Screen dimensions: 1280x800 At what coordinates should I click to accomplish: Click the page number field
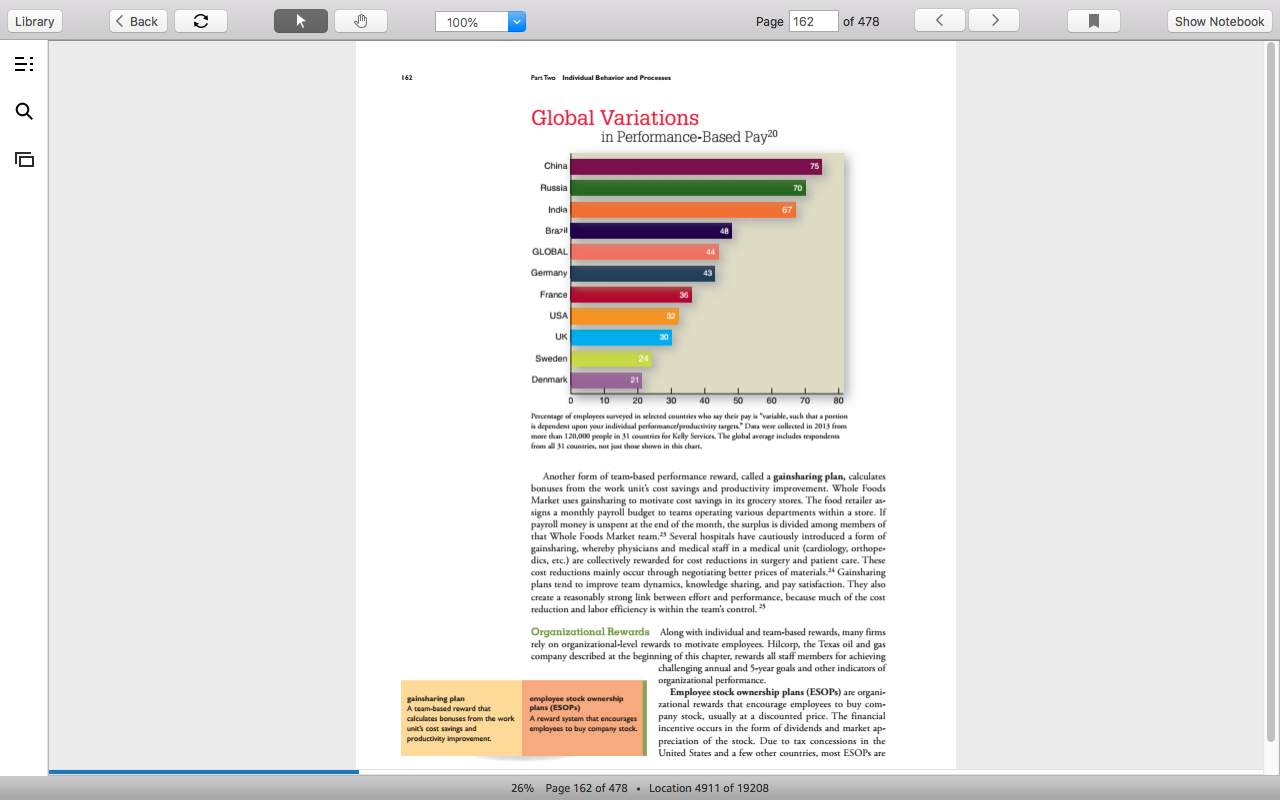click(814, 21)
